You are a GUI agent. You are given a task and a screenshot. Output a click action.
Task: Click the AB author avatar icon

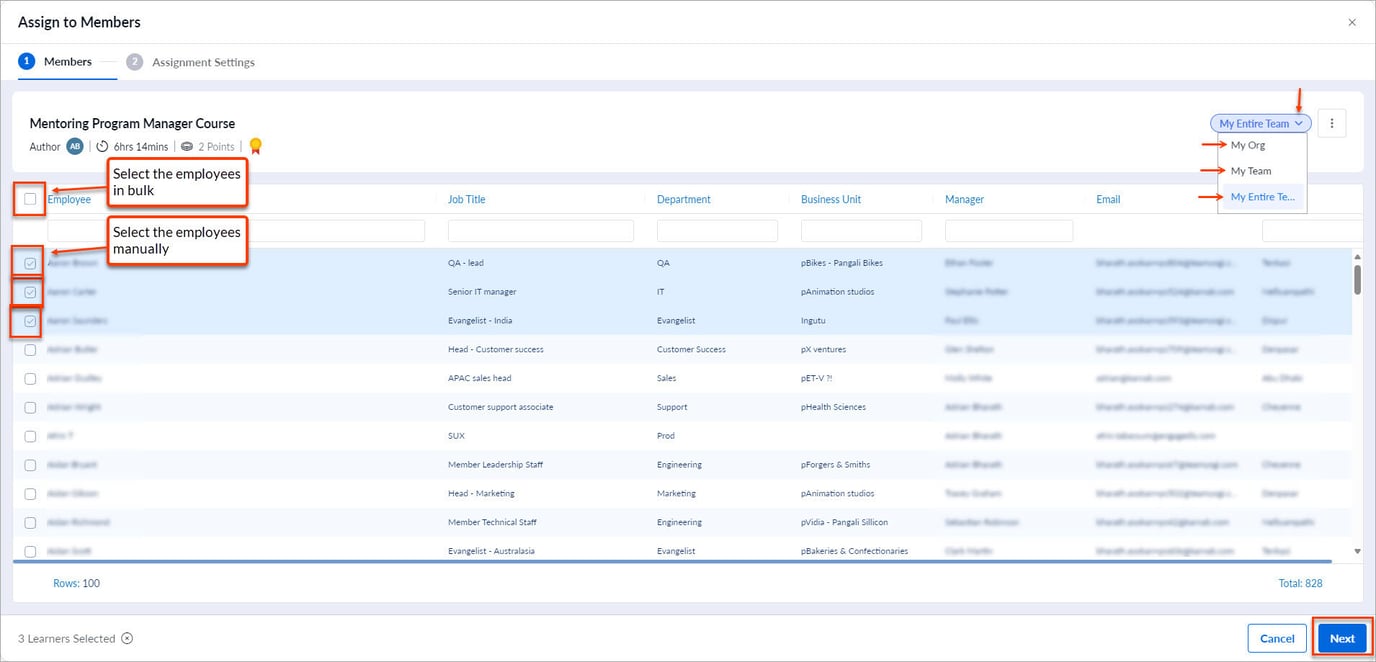pyautogui.click(x=75, y=147)
